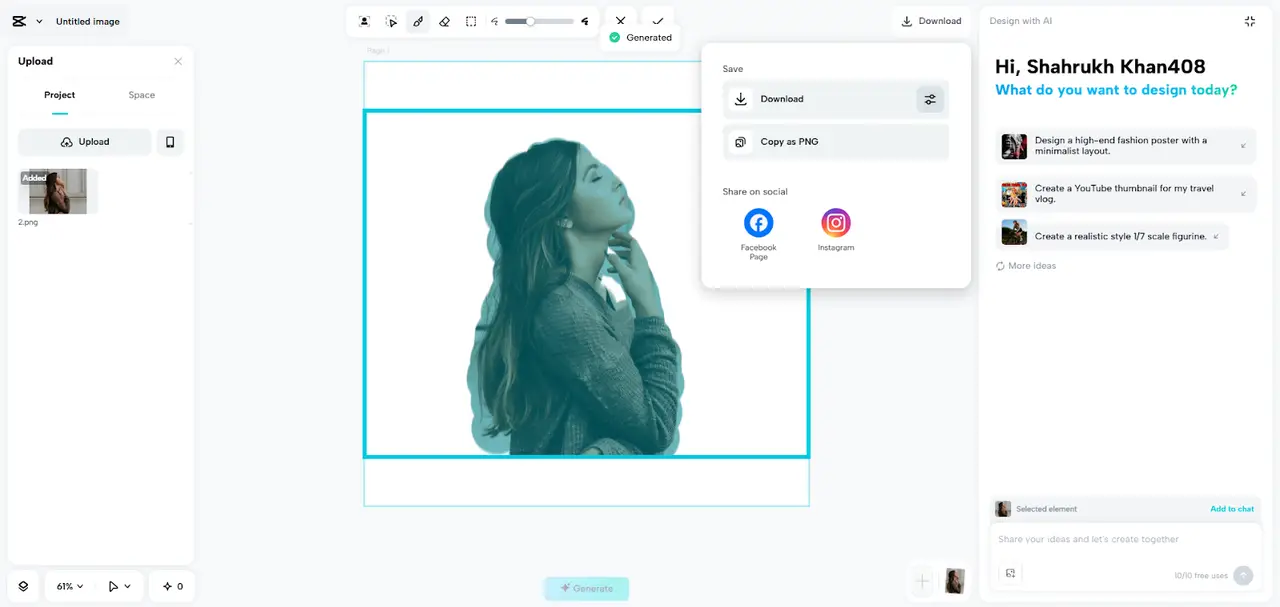Click the 2.png uploaded image thumbnail
The image size is (1280, 607).
[58, 191]
